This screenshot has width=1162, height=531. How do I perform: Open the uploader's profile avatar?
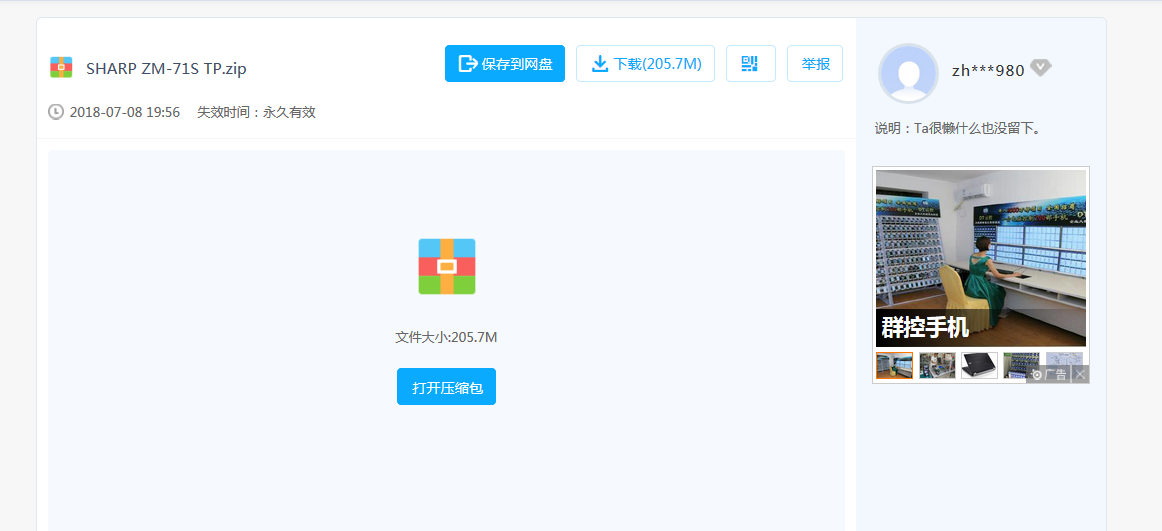[908, 73]
